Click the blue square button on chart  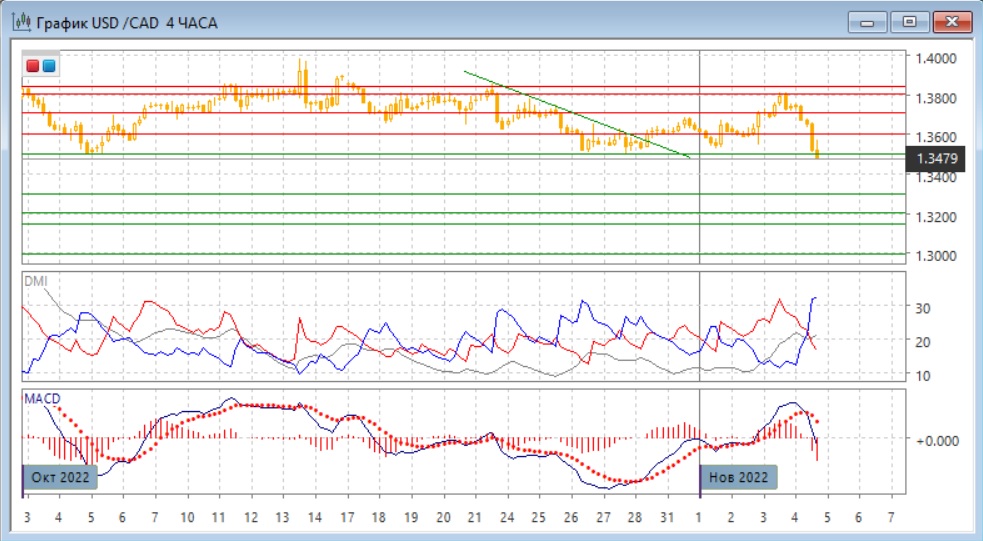click(x=48, y=66)
